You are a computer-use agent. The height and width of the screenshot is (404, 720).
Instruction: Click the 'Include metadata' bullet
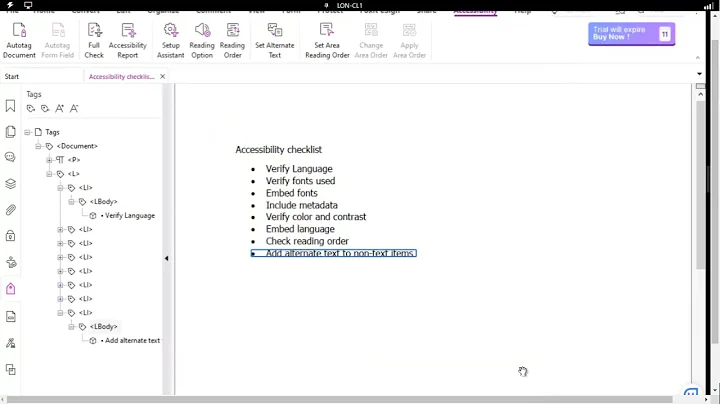pos(302,205)
